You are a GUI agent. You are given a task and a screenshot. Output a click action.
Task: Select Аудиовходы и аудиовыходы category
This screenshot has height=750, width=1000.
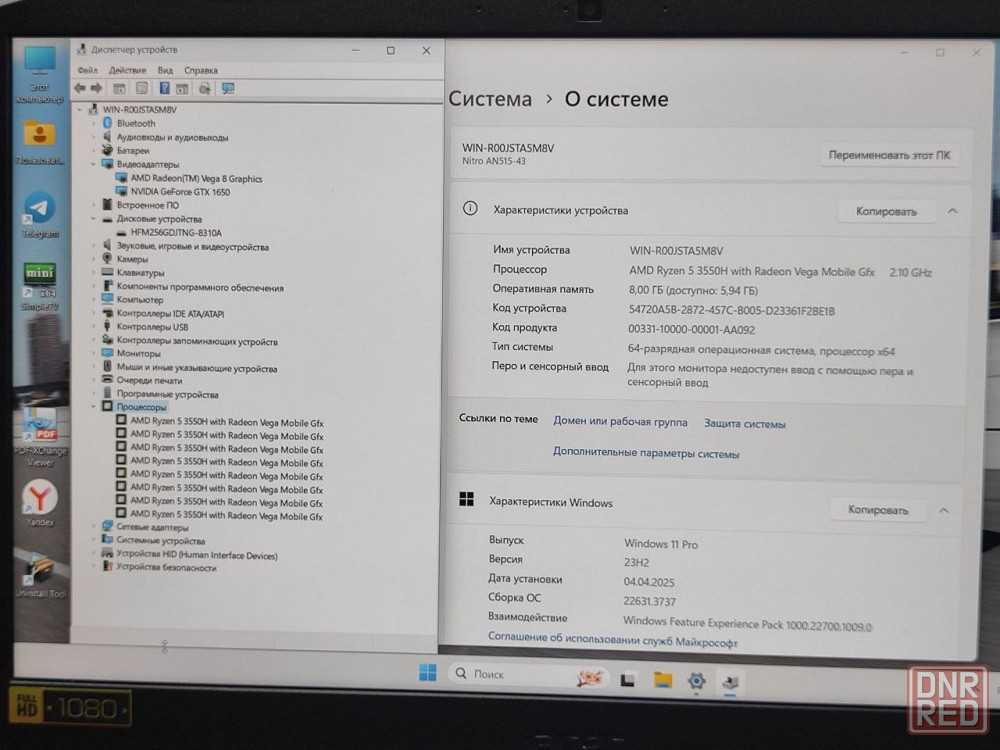click(x=172, y=137)
